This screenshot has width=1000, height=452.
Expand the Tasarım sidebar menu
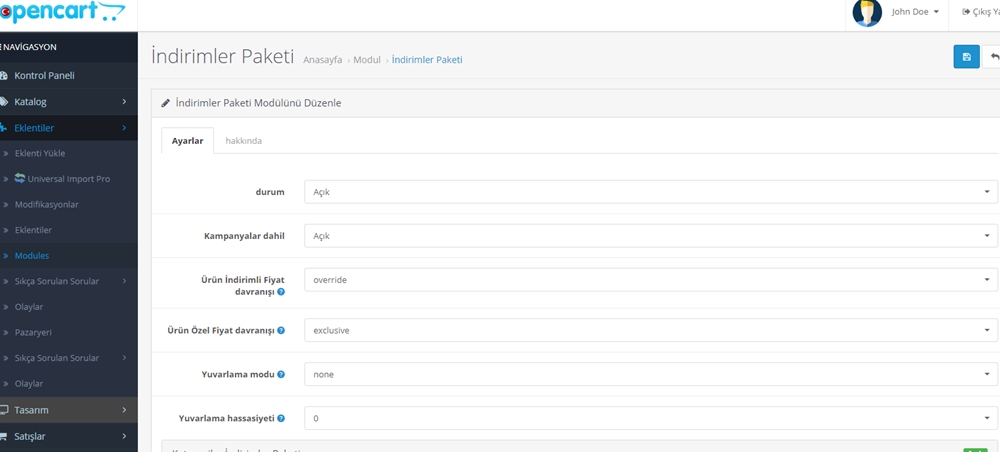pyautogui.click(x=69, y=410)
